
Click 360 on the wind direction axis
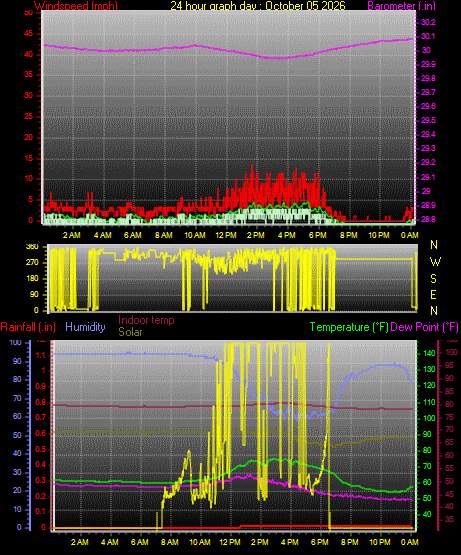coord(32,247)
